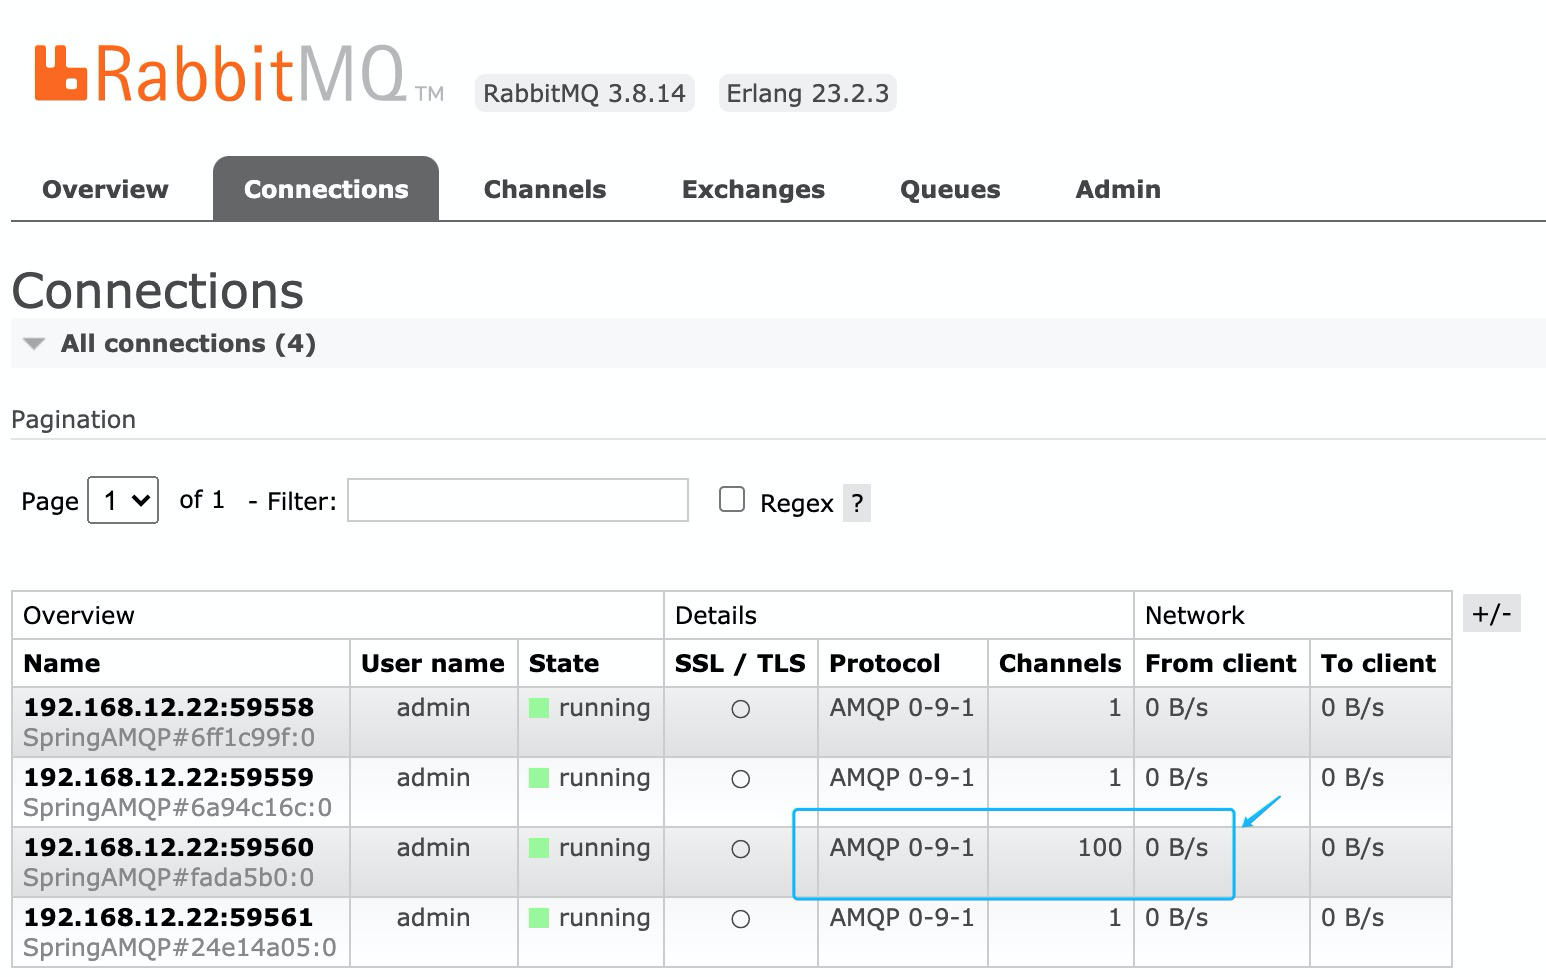Viewport: 1546px width, 977px height.
Task: Click the Erlang 23.2.3 badge
Action: point(807,93)
